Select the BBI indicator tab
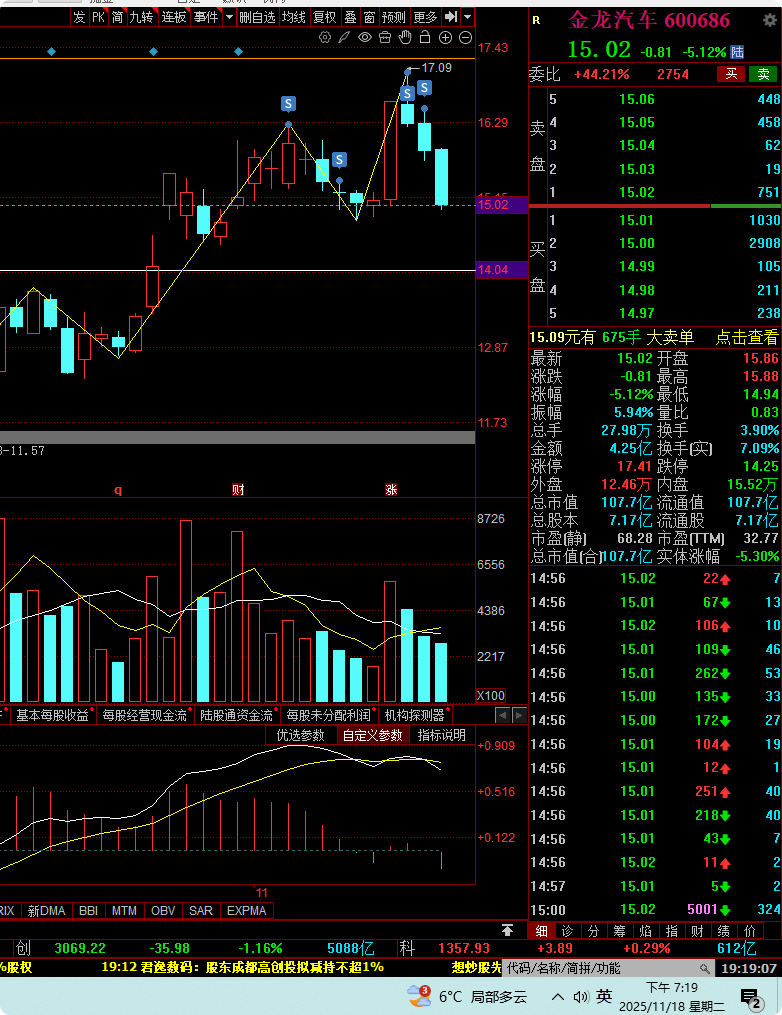 (89, 911)
